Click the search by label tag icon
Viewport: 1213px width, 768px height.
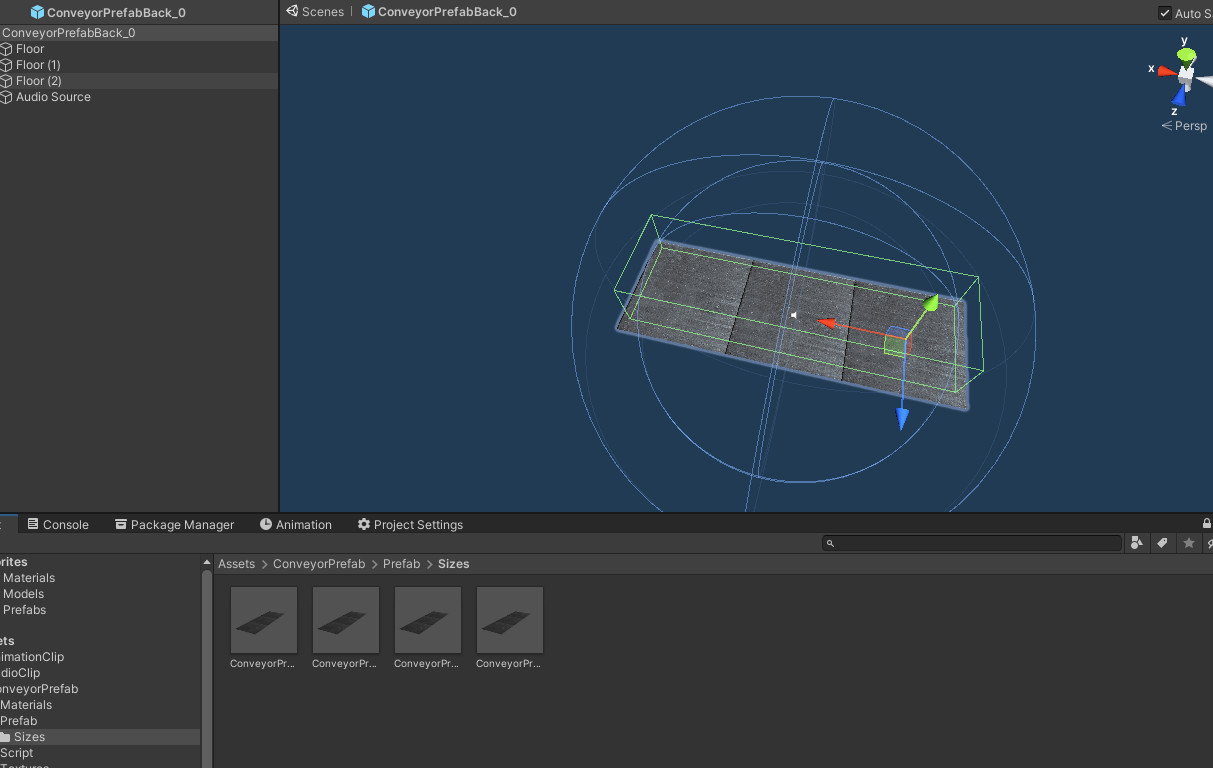(1162, 543)
